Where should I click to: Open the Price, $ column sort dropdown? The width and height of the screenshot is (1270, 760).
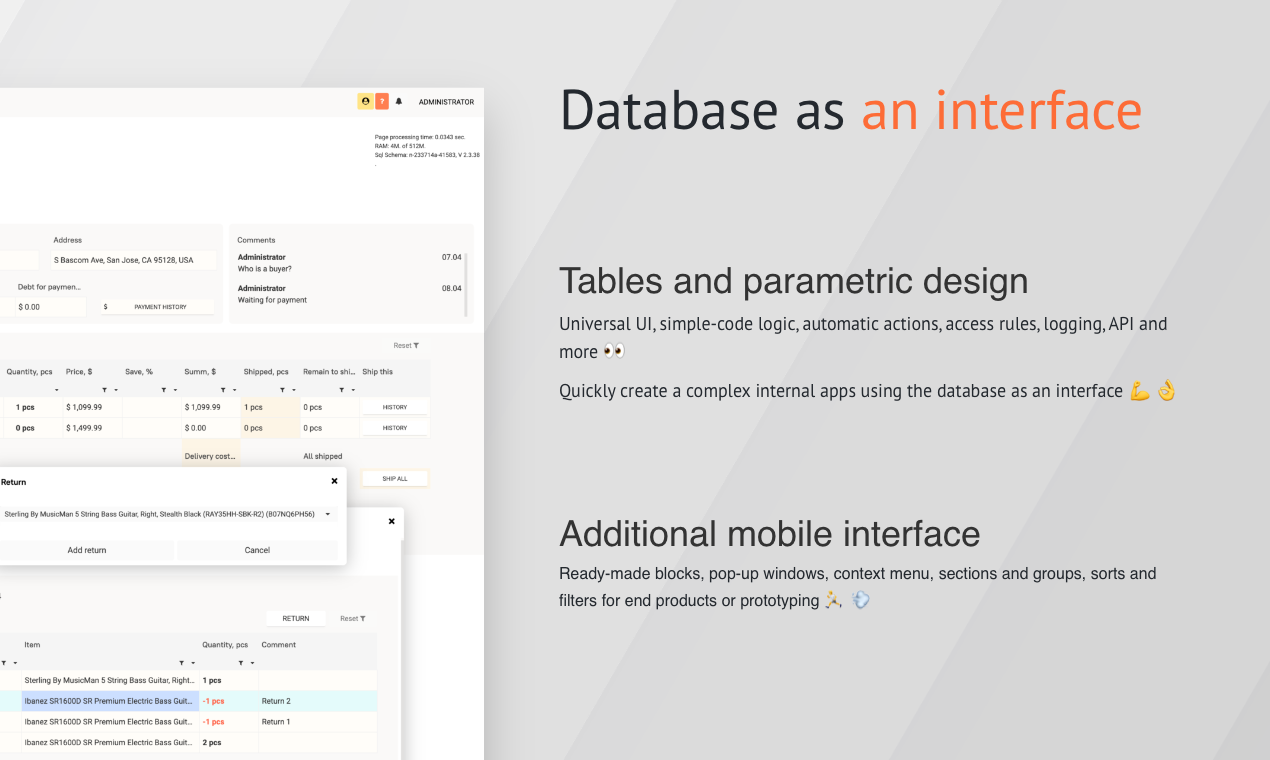(x=116, y=390)
